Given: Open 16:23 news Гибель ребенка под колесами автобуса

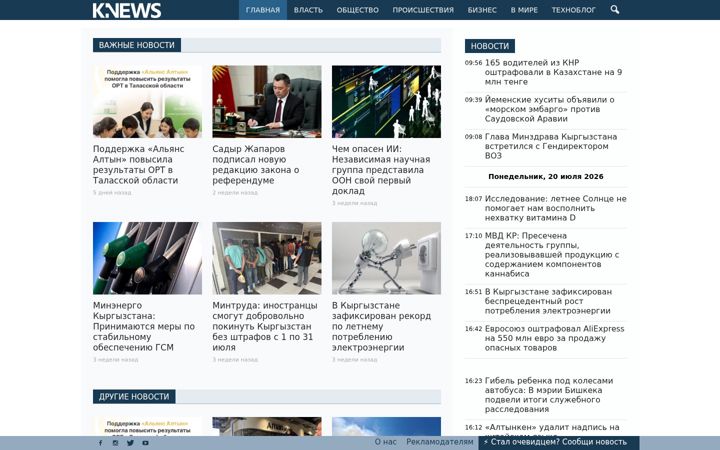Looking at the screenshot, I should click(549, 394).
